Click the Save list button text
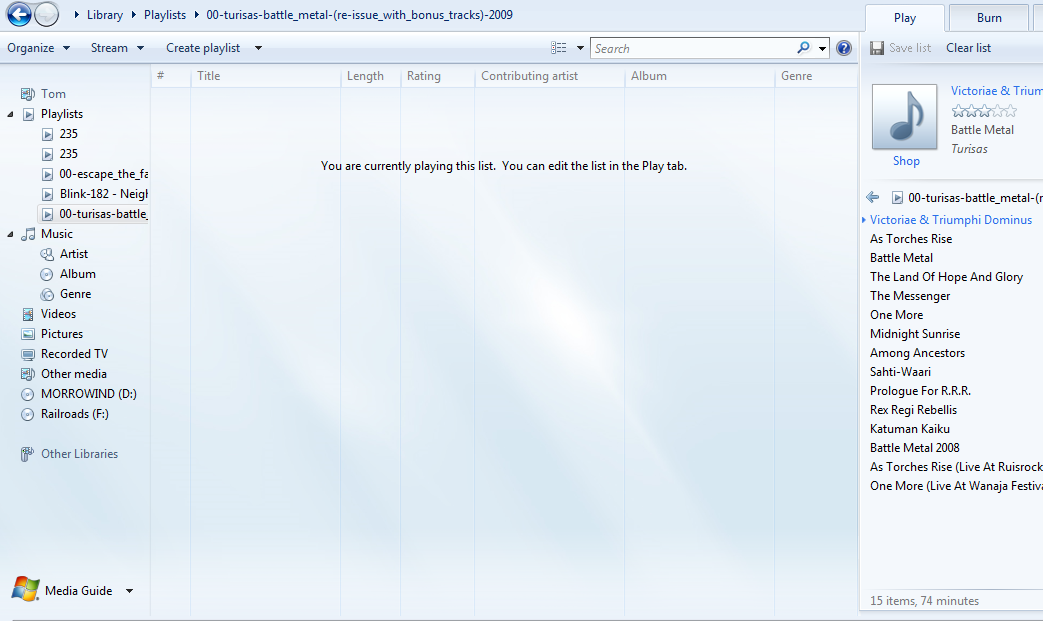The height and width of the screenshot is (621, 1043). click(x=910, y=48)
